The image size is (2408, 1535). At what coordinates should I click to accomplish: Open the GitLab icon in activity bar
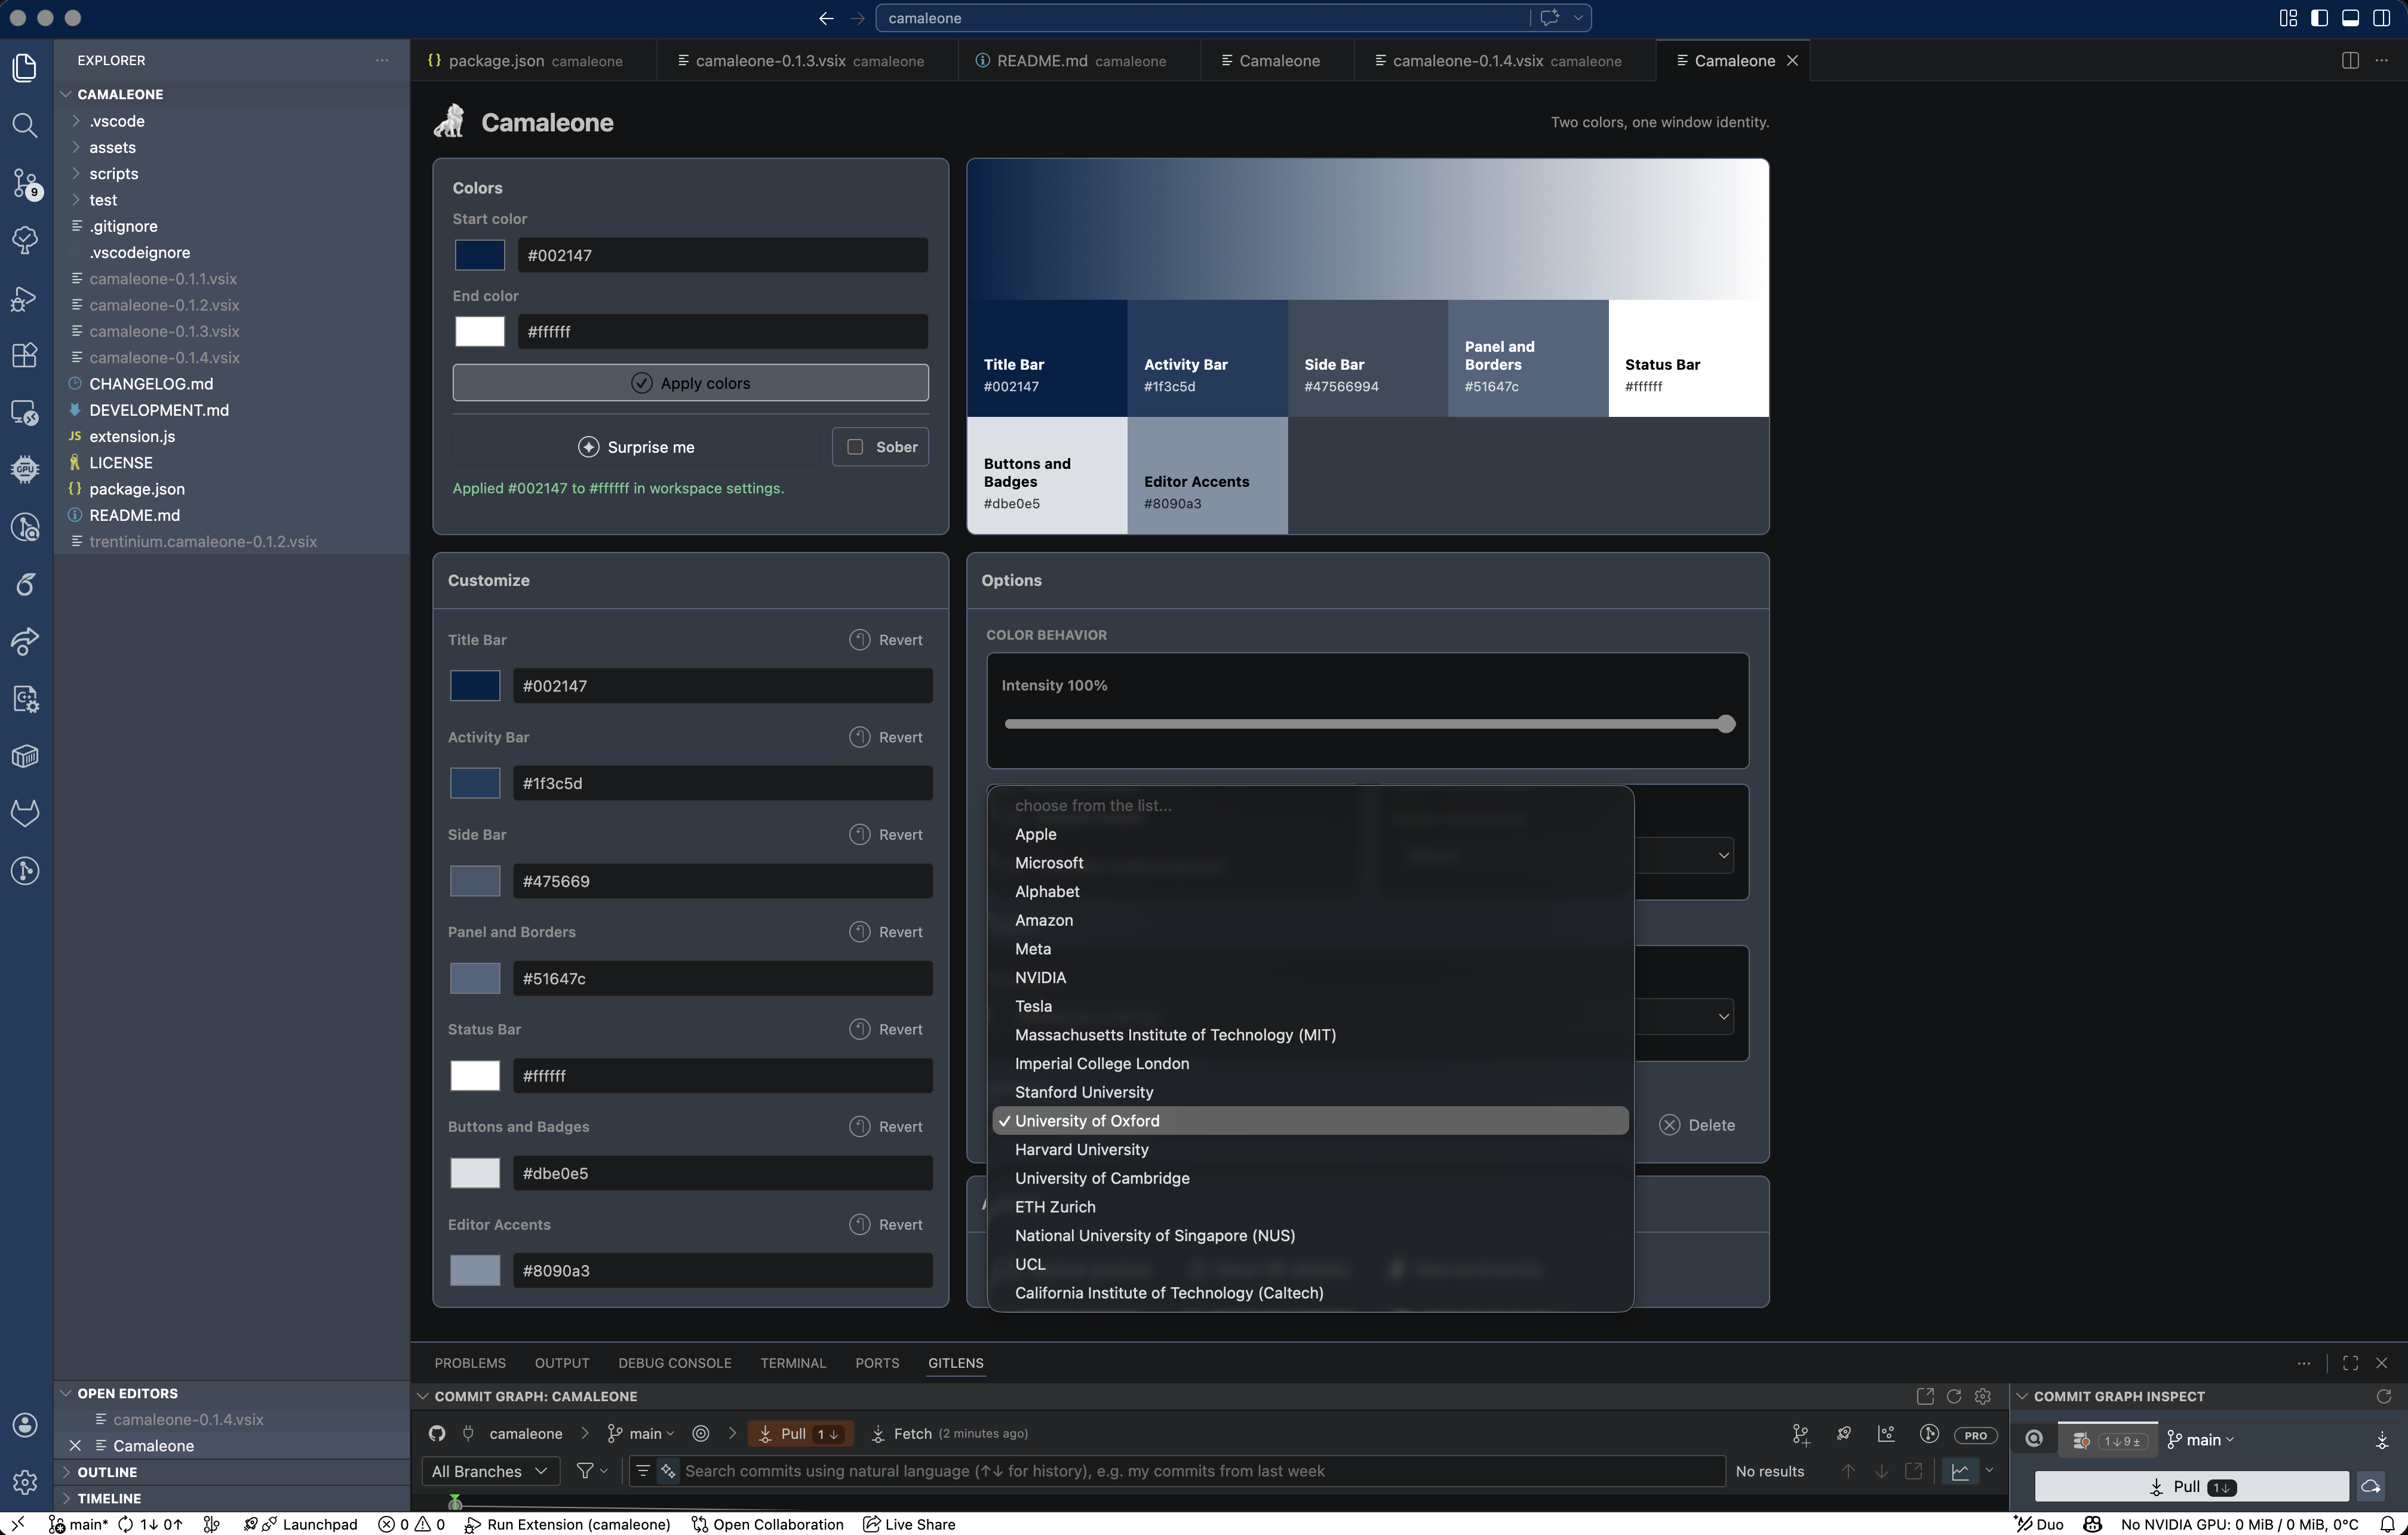point(25,813)
